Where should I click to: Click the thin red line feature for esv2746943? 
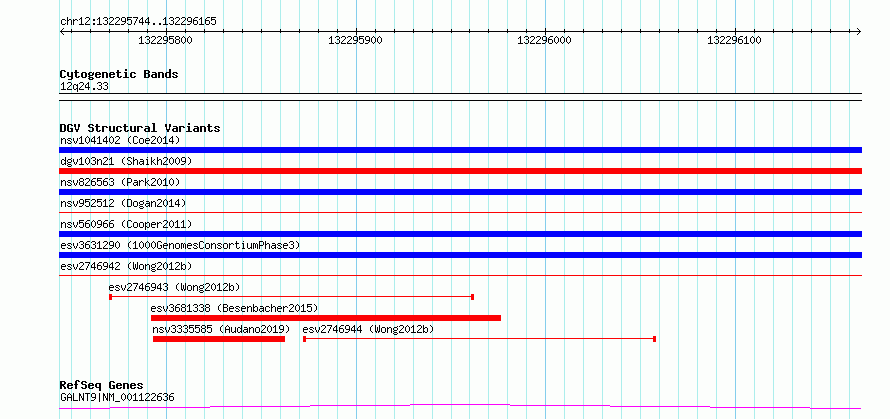[291, 297]
